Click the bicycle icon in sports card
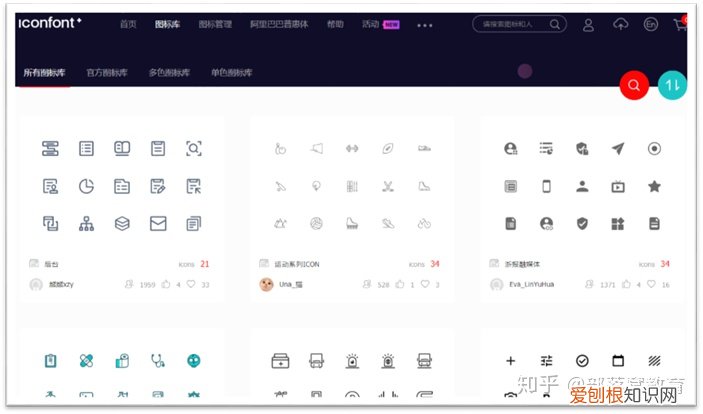Image resolution: width=703 pixels, height=414 pixels. tap(424, 223)
